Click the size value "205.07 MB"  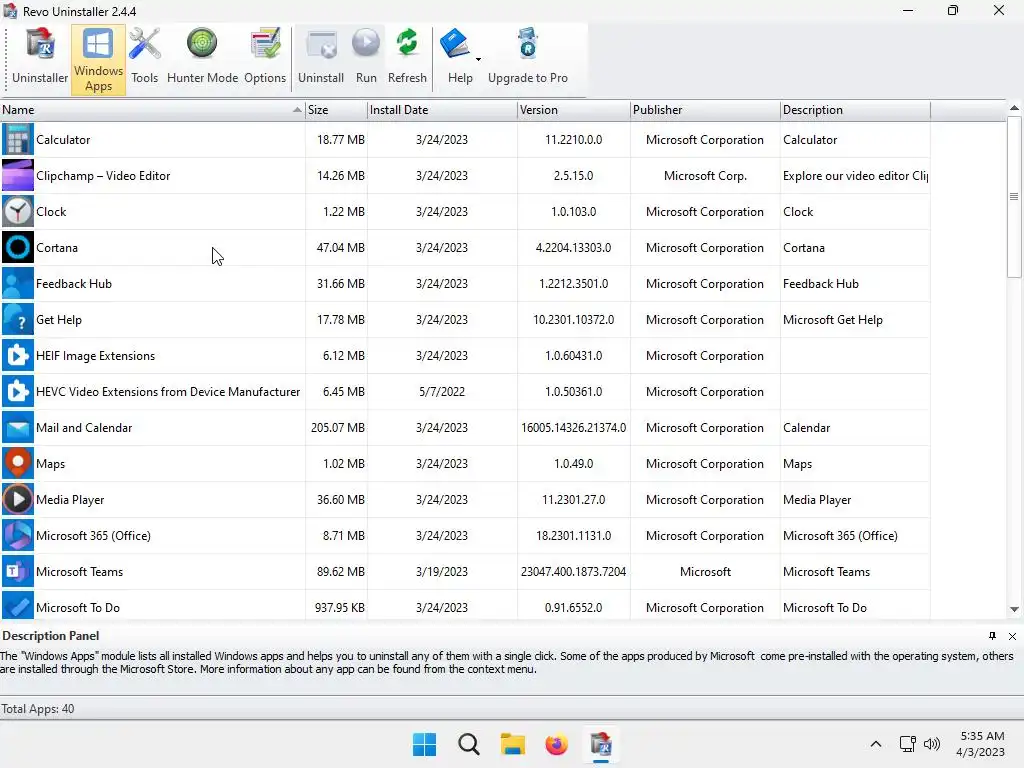point(338,428)
